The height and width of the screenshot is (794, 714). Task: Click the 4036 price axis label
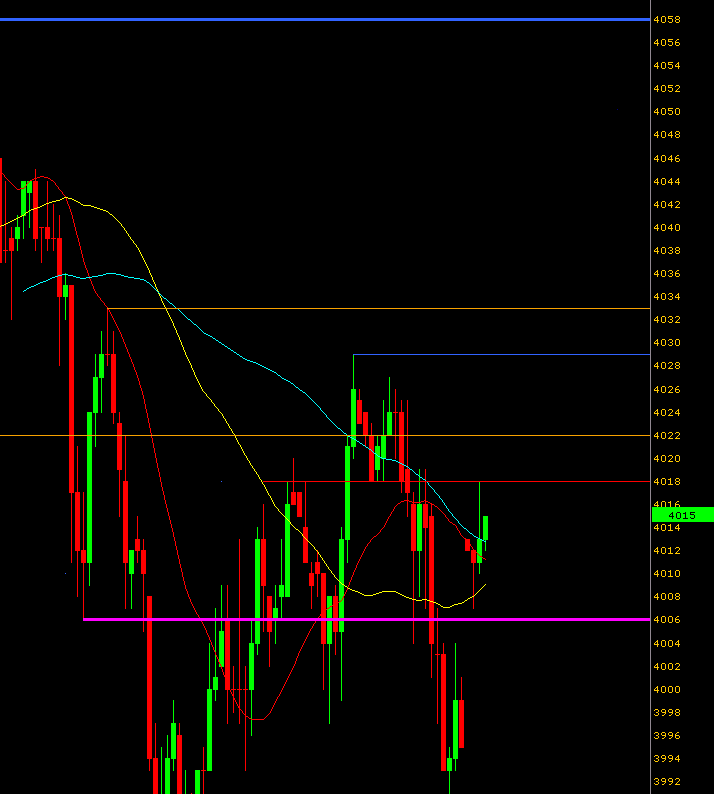coord(667,273)
